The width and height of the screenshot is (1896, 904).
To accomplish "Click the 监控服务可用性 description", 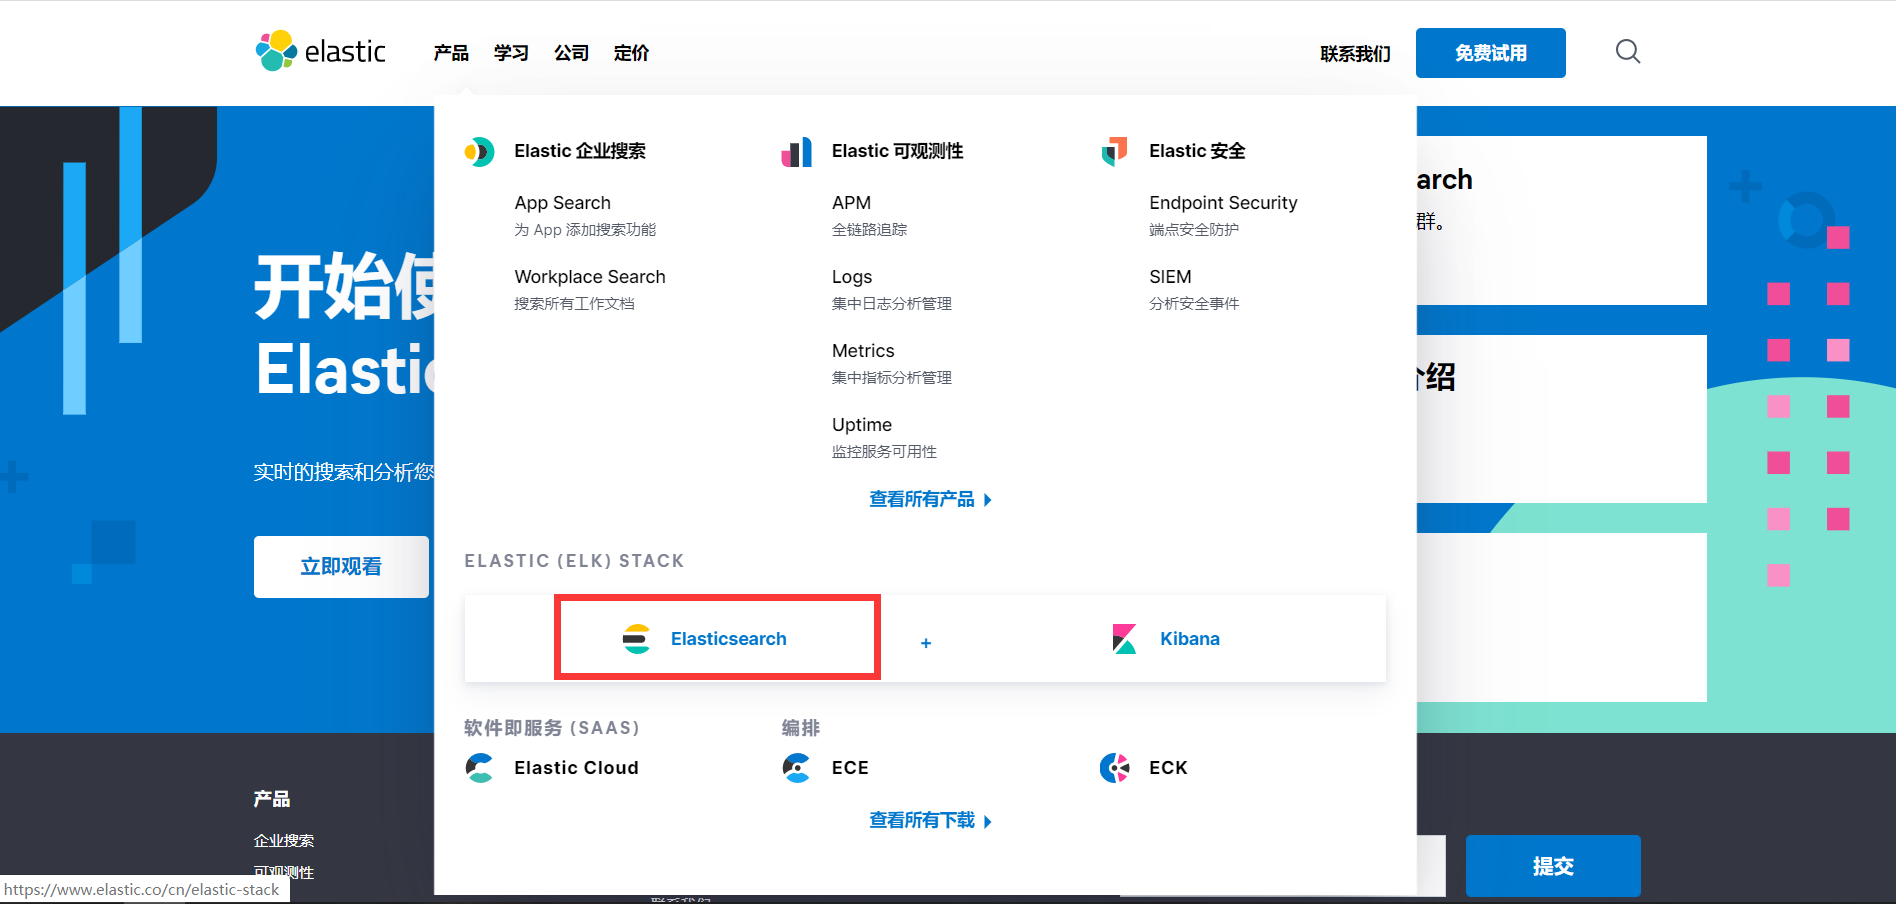I will [884, 452].
